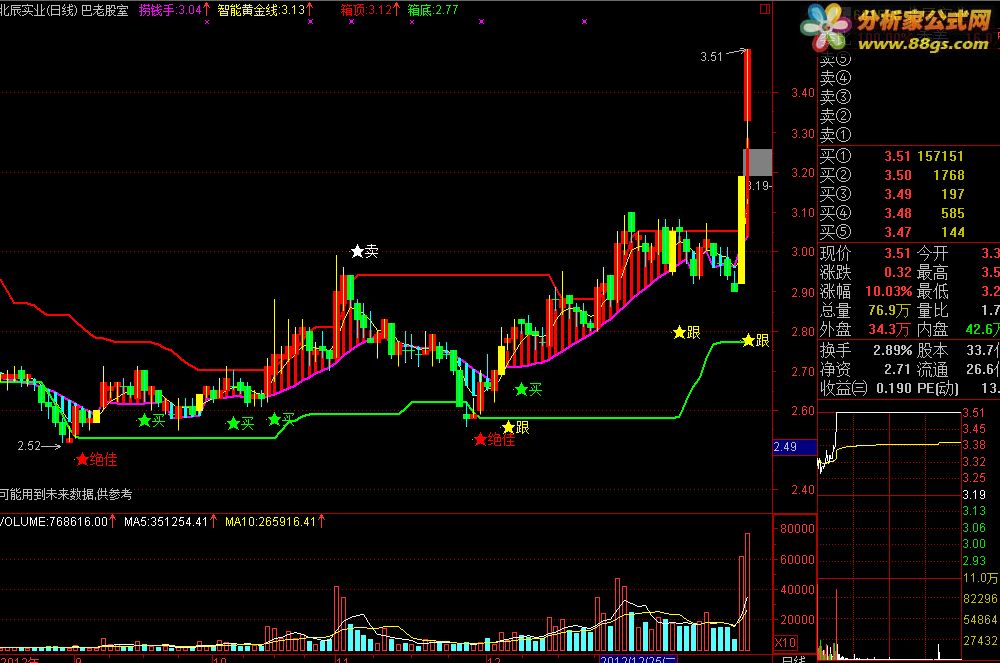
Task: Select the X10 volume scale box
Action: coord(785,643)
